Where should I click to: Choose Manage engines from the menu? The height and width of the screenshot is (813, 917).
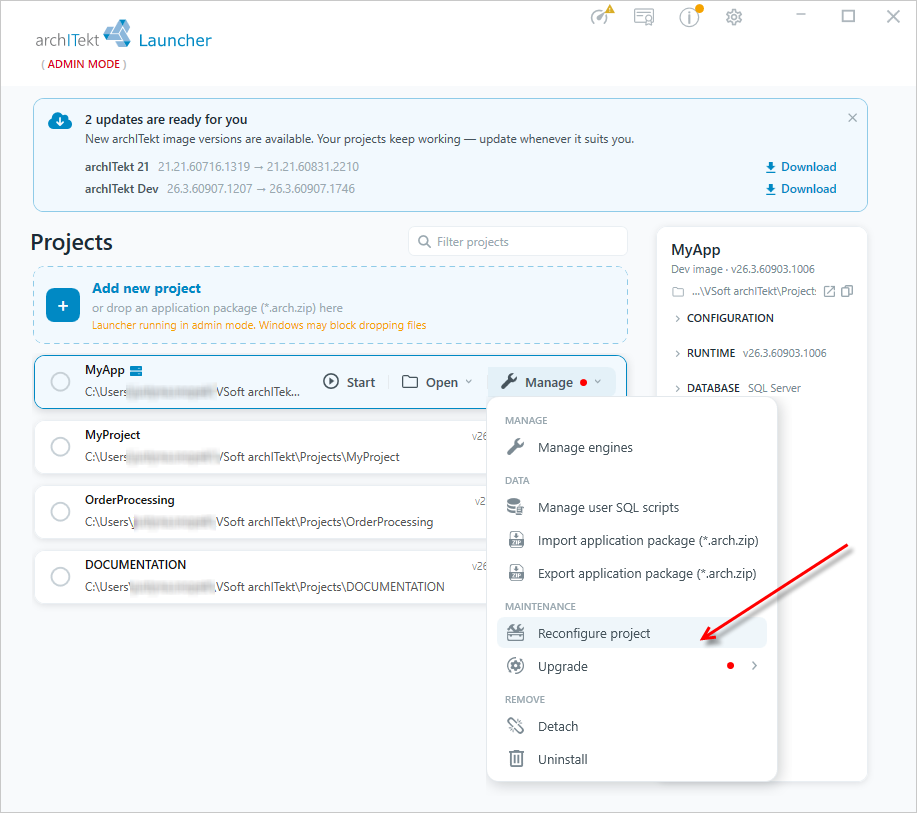[632, 447]
